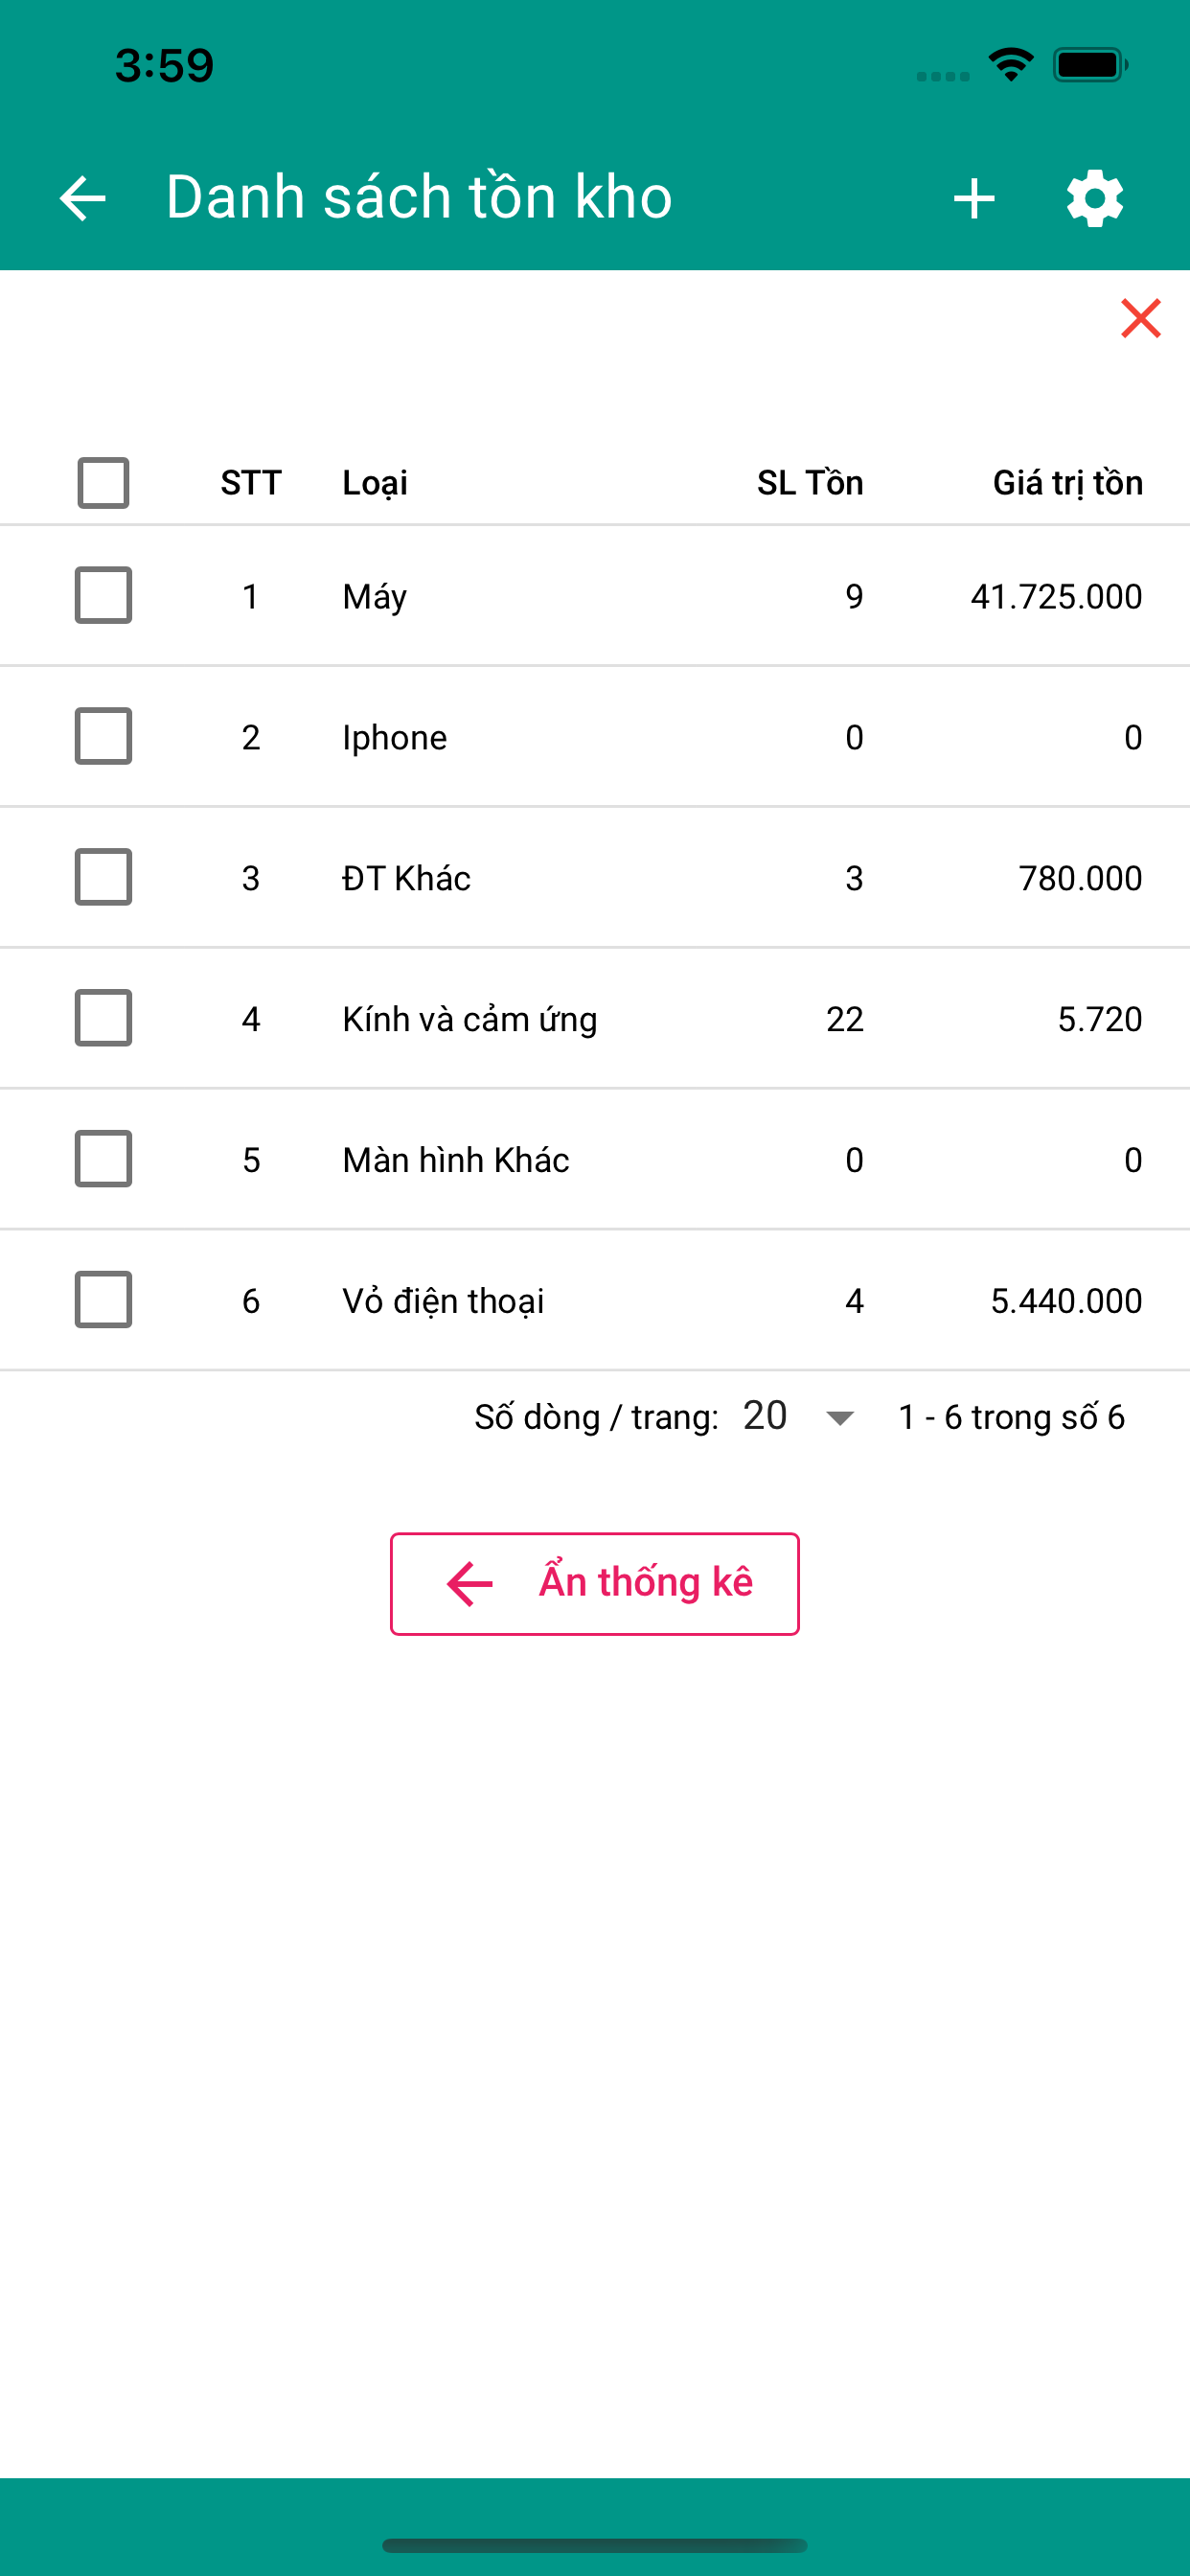The width and height of the screenshot is (1190, 2576).
Task: Toggle the select-all header checkbox
Action: pos(104,483)
